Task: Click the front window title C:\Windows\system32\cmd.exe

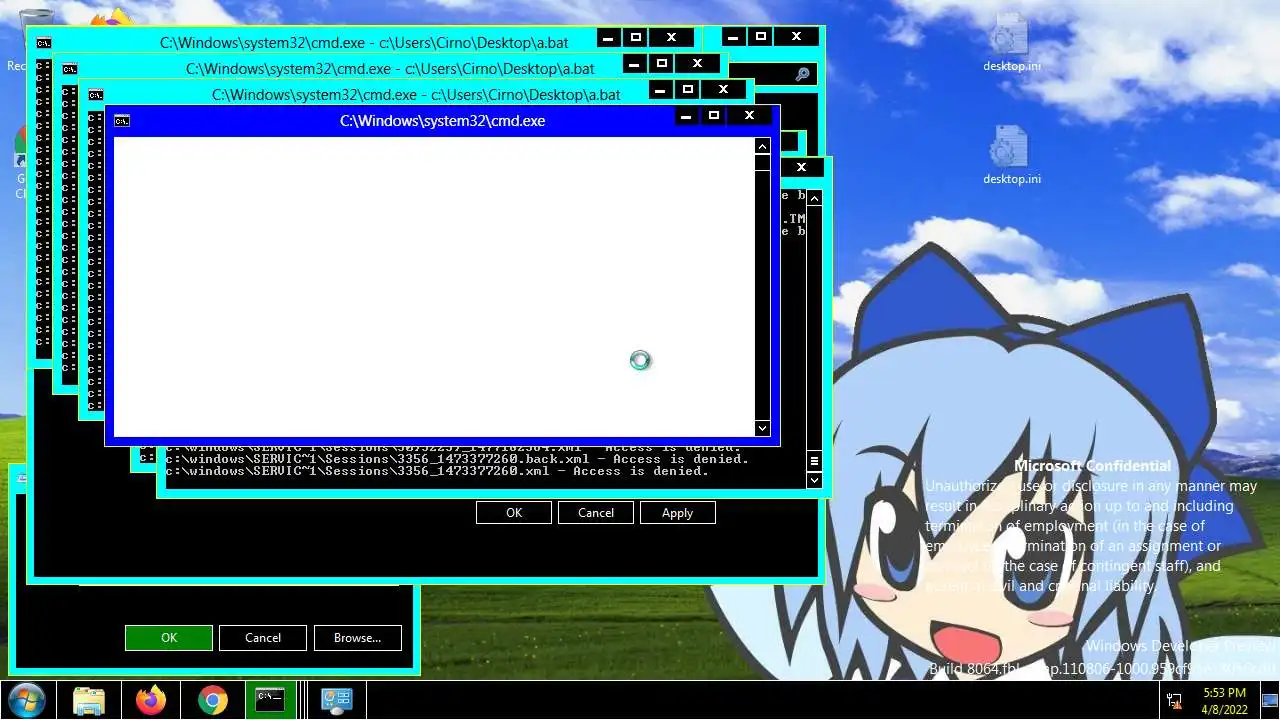Action: pos(442,121)
